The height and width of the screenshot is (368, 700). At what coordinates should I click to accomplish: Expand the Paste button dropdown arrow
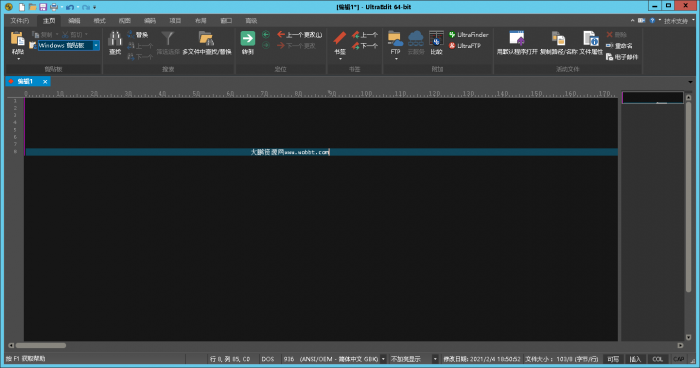click(x=18, y=59)
